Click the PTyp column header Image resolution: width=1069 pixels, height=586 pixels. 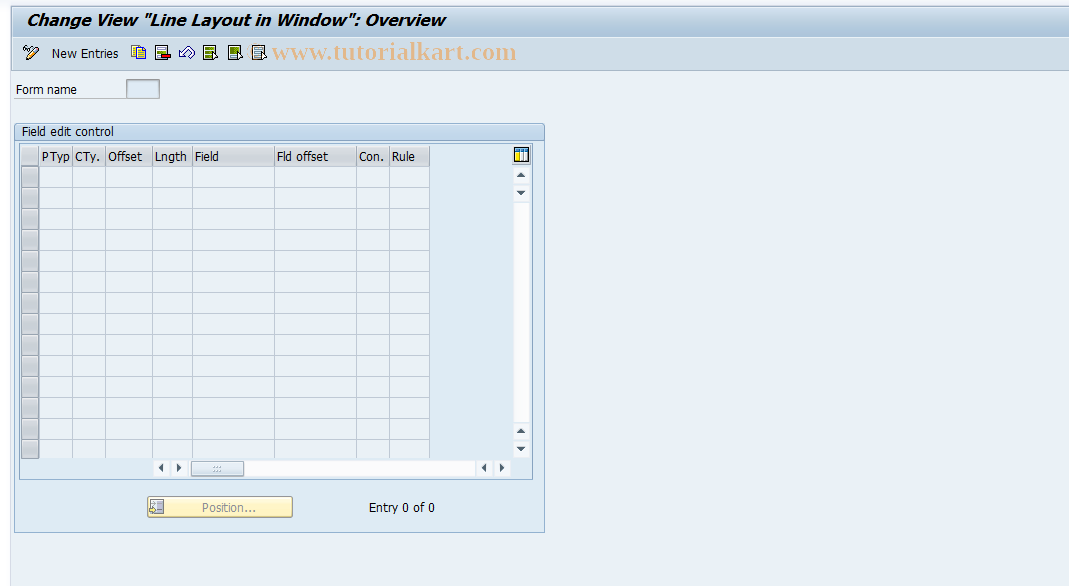(x=55, y=157)
